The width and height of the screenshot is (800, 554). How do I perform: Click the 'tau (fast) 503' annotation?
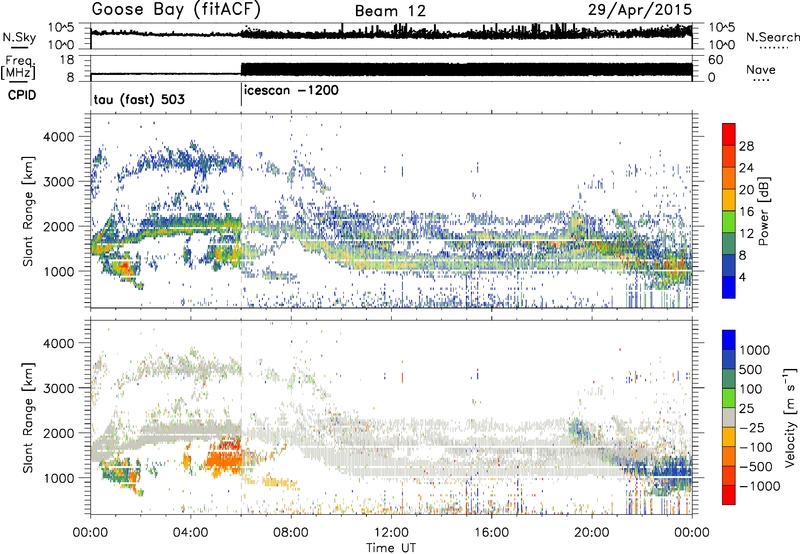click(x=139, y=99)
